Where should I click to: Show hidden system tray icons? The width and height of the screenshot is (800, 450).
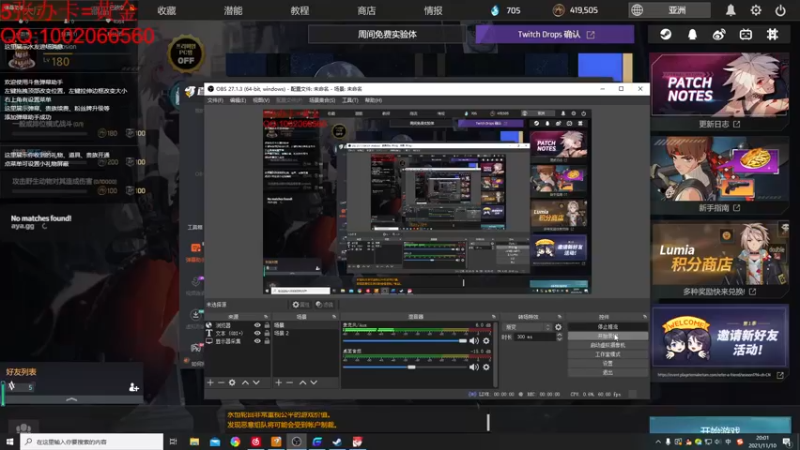pyautogui.click(x=658, y=442)
